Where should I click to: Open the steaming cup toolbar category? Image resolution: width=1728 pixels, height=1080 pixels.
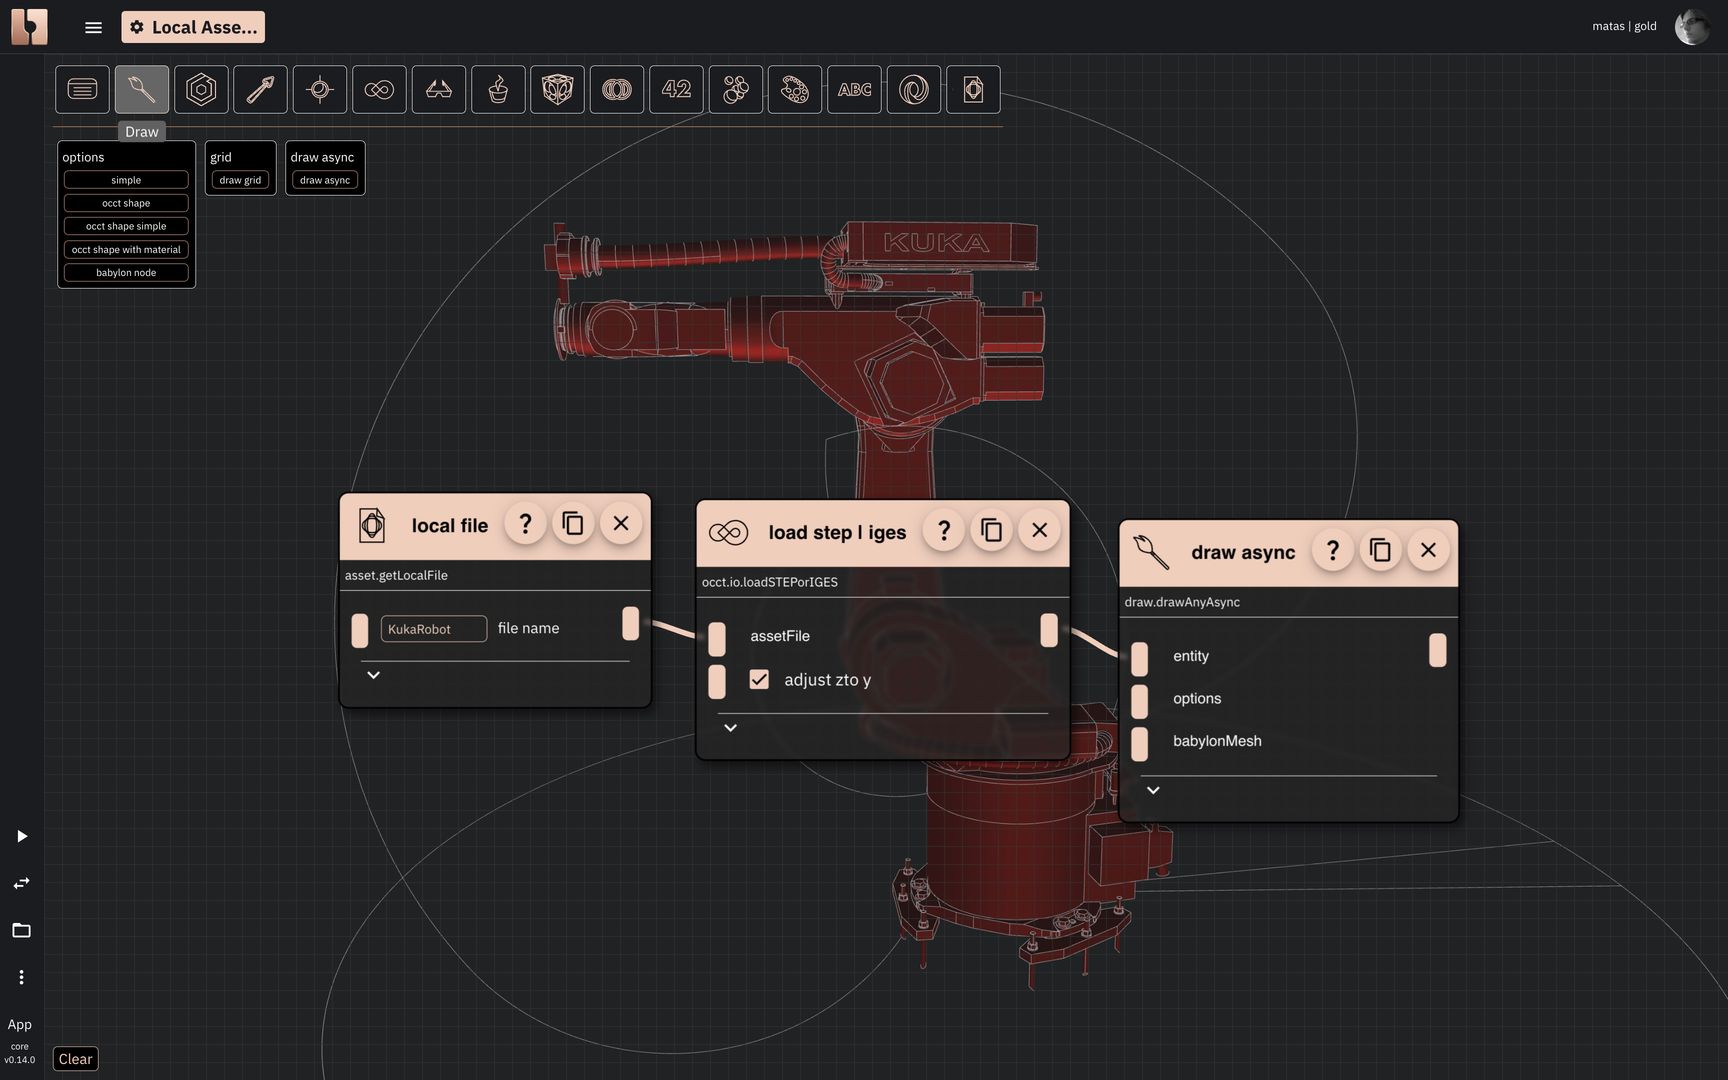point(498,90)
